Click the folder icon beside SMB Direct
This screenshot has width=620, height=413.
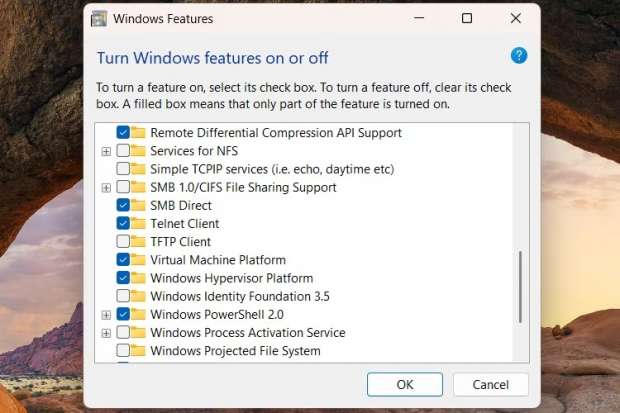tap(139, 205)
